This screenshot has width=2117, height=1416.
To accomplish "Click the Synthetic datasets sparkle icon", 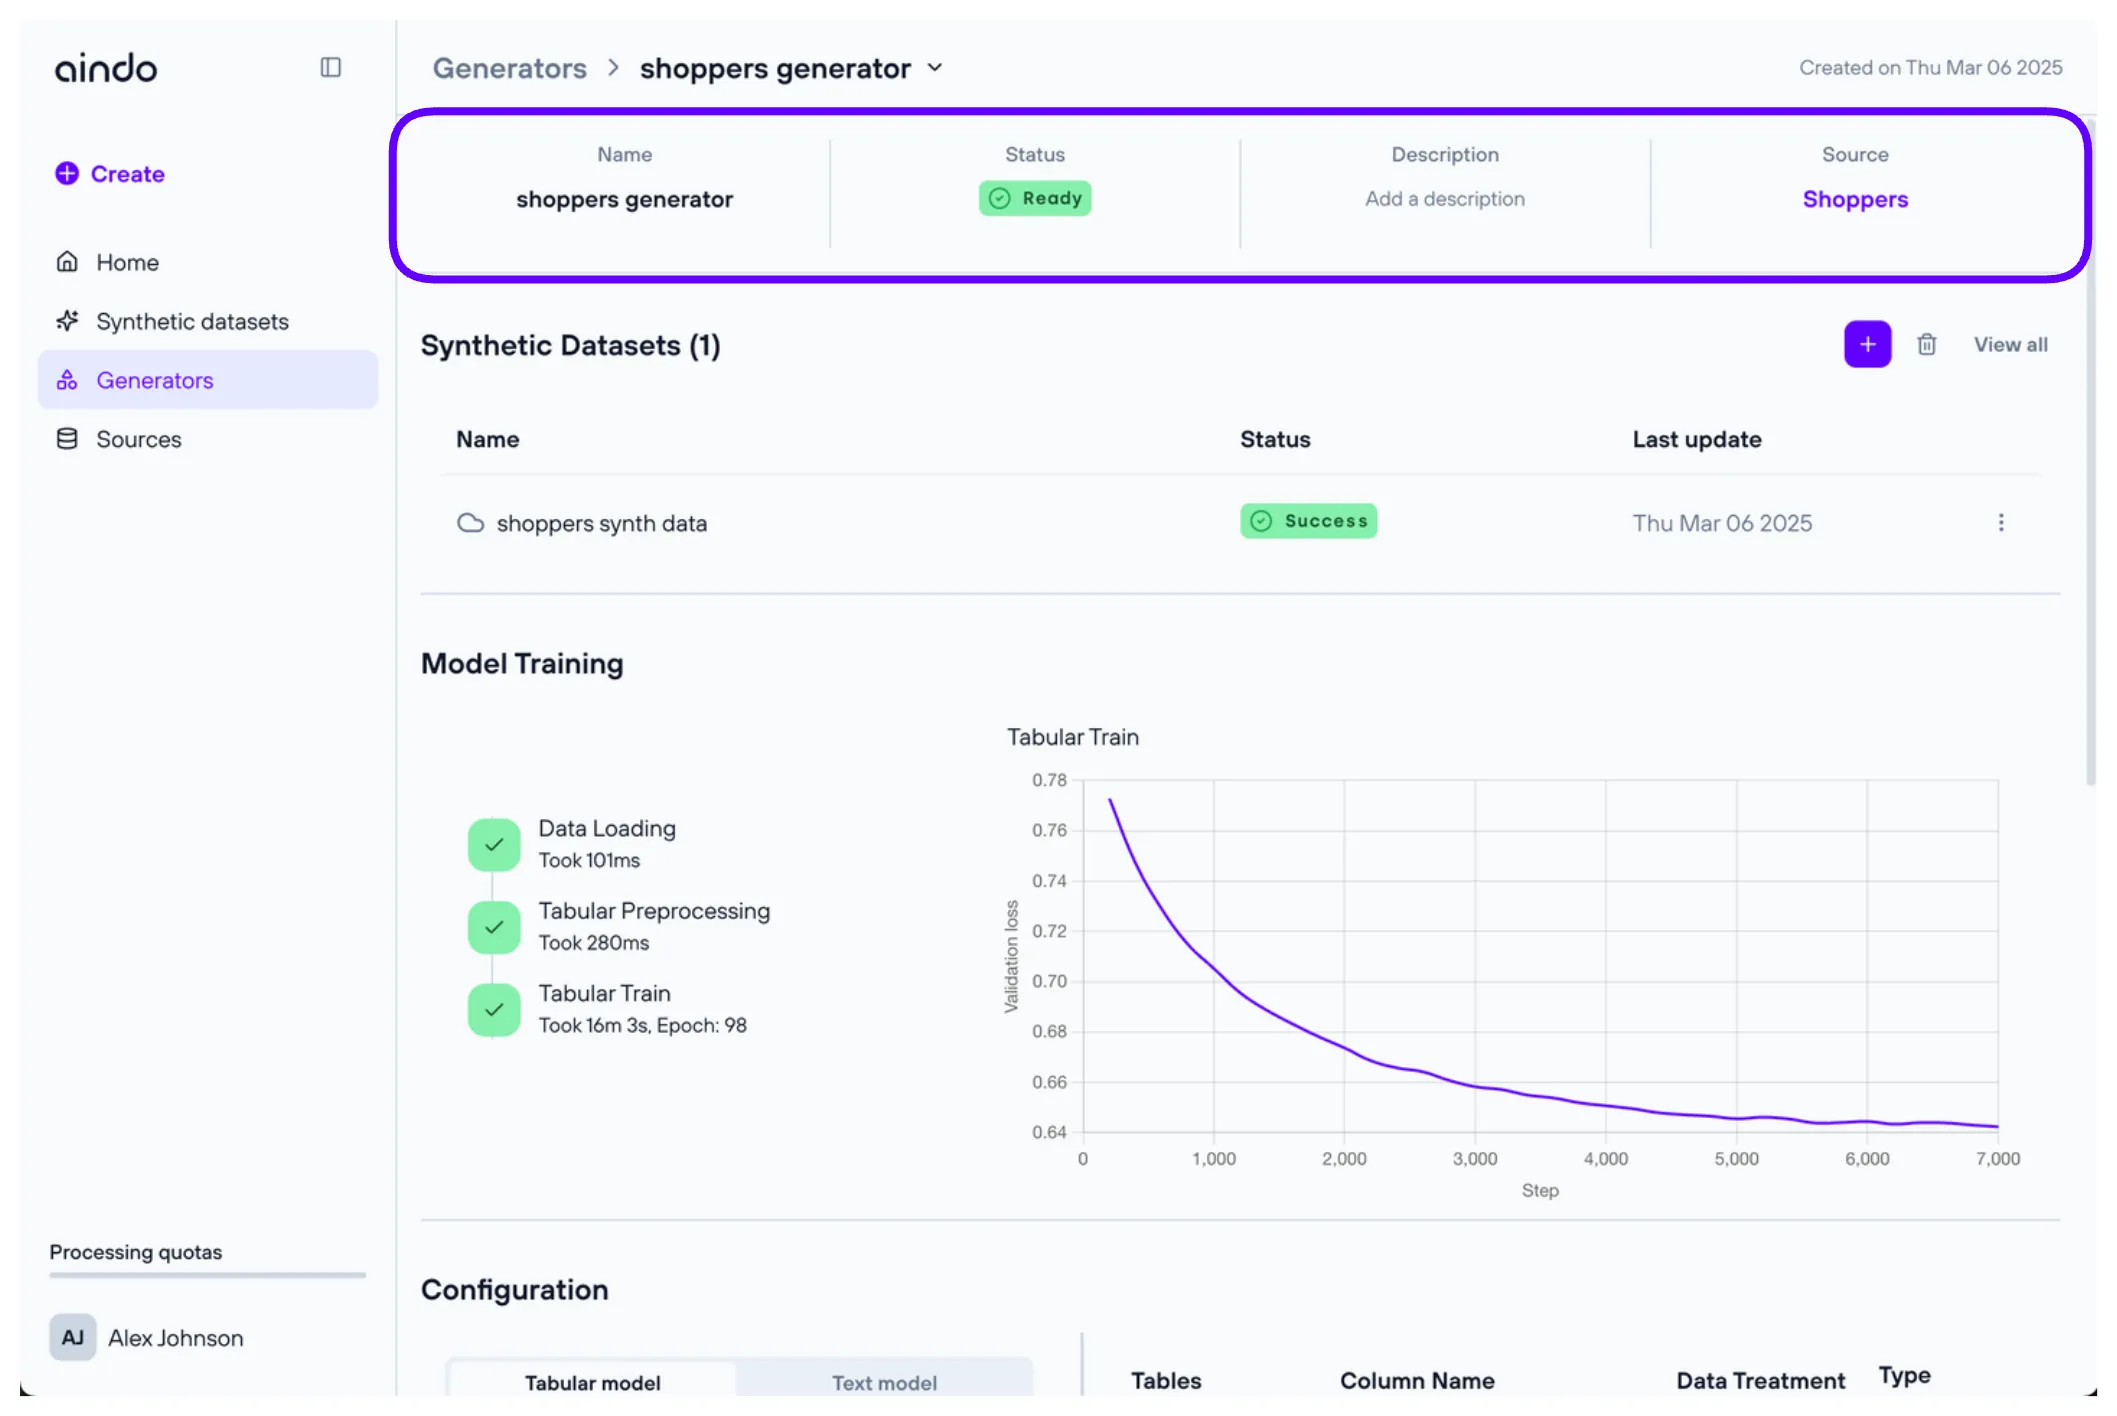I will click(x=67, y=321).
